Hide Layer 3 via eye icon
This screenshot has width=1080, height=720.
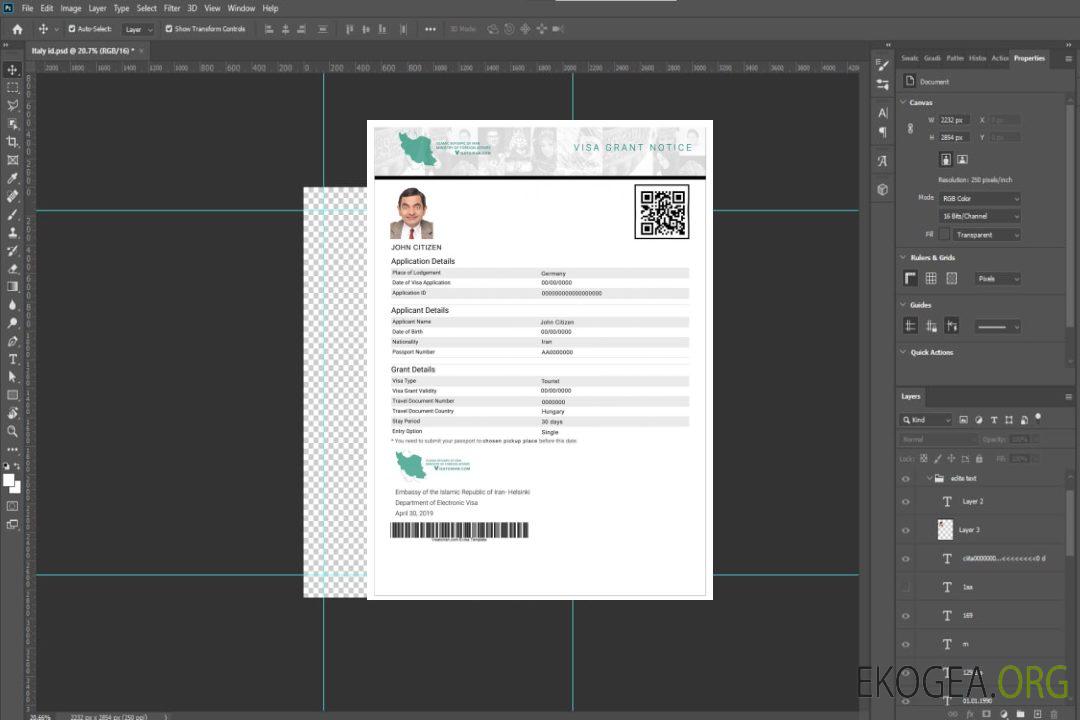[x=906, y=531]
